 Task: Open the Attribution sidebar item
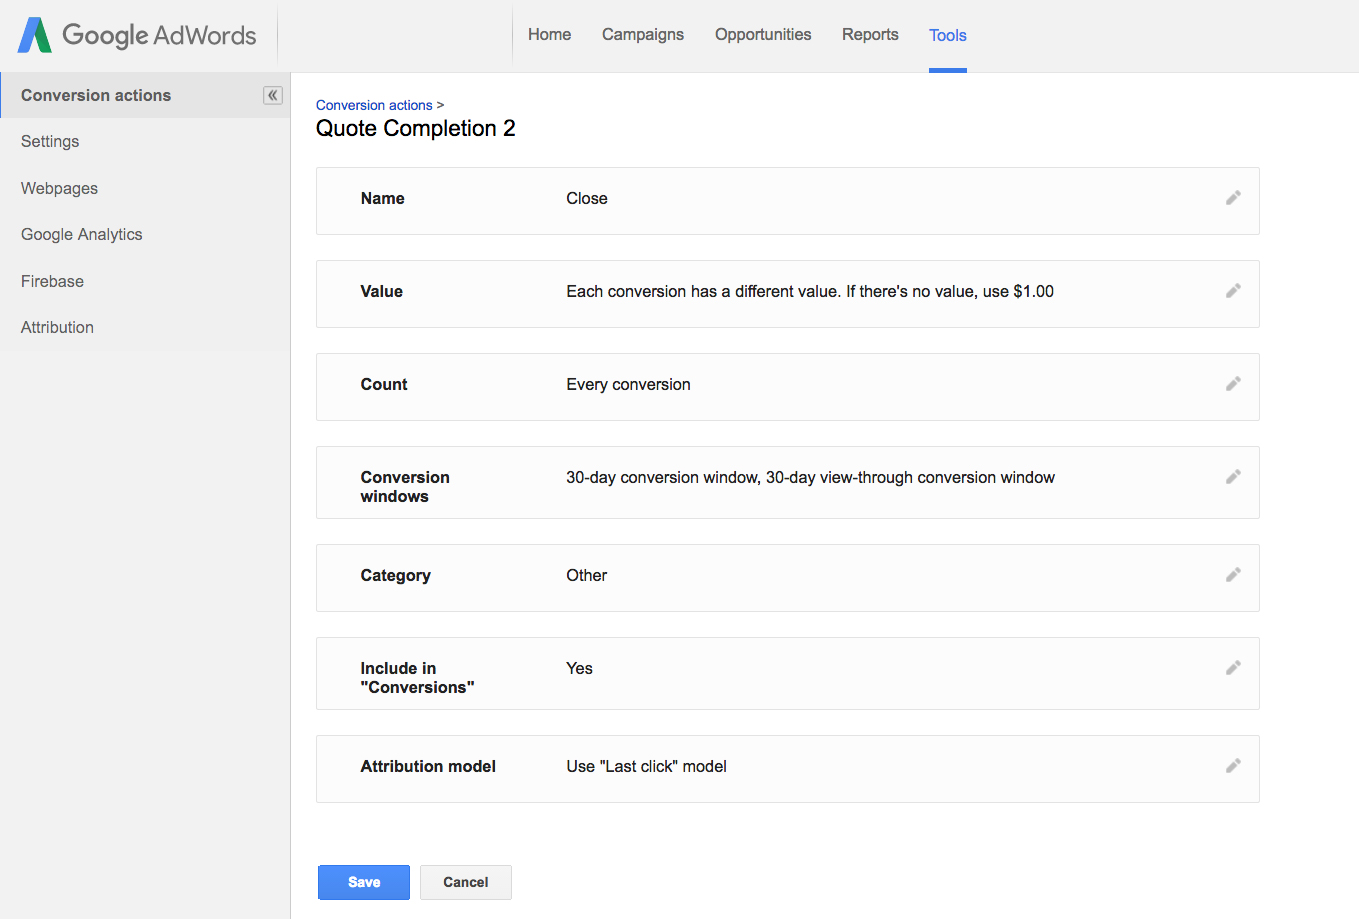click(x=57, y=328)
